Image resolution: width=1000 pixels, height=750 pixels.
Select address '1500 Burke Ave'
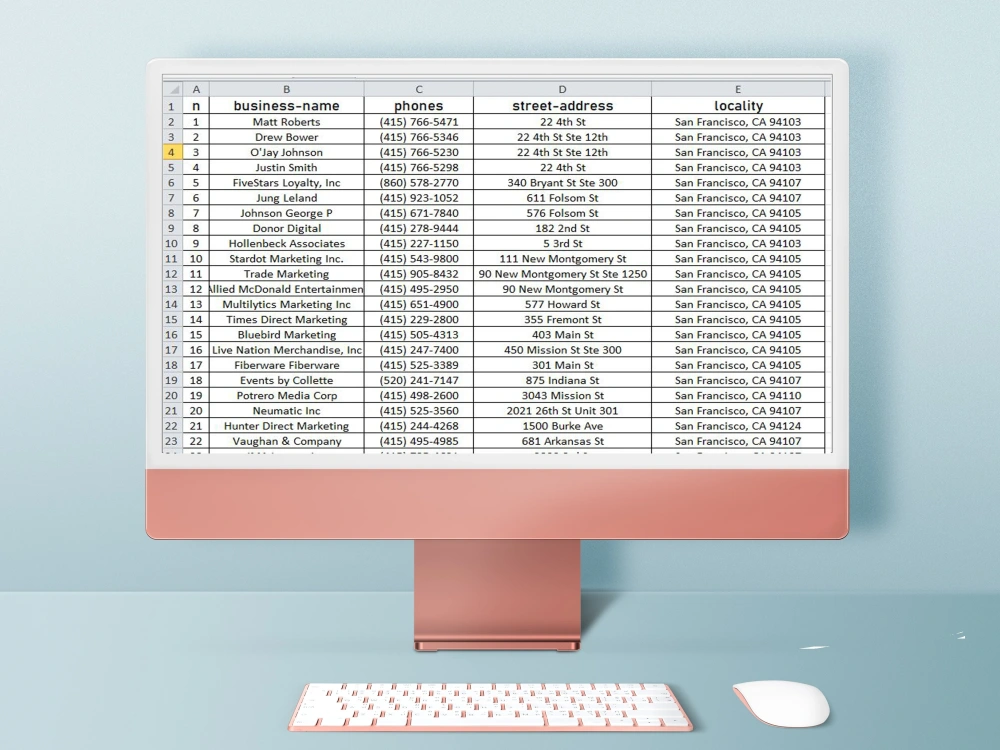click(562, 426)
